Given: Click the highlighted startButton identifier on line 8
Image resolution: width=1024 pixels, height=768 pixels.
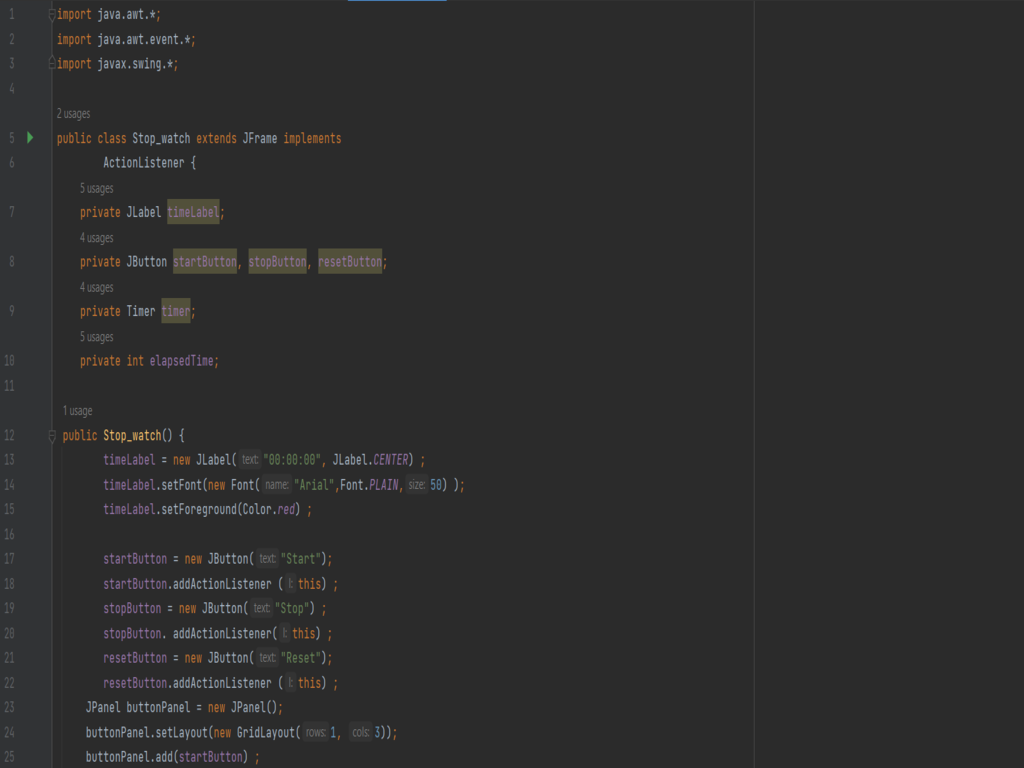Looking at the screenshot, I should [204, 262].
